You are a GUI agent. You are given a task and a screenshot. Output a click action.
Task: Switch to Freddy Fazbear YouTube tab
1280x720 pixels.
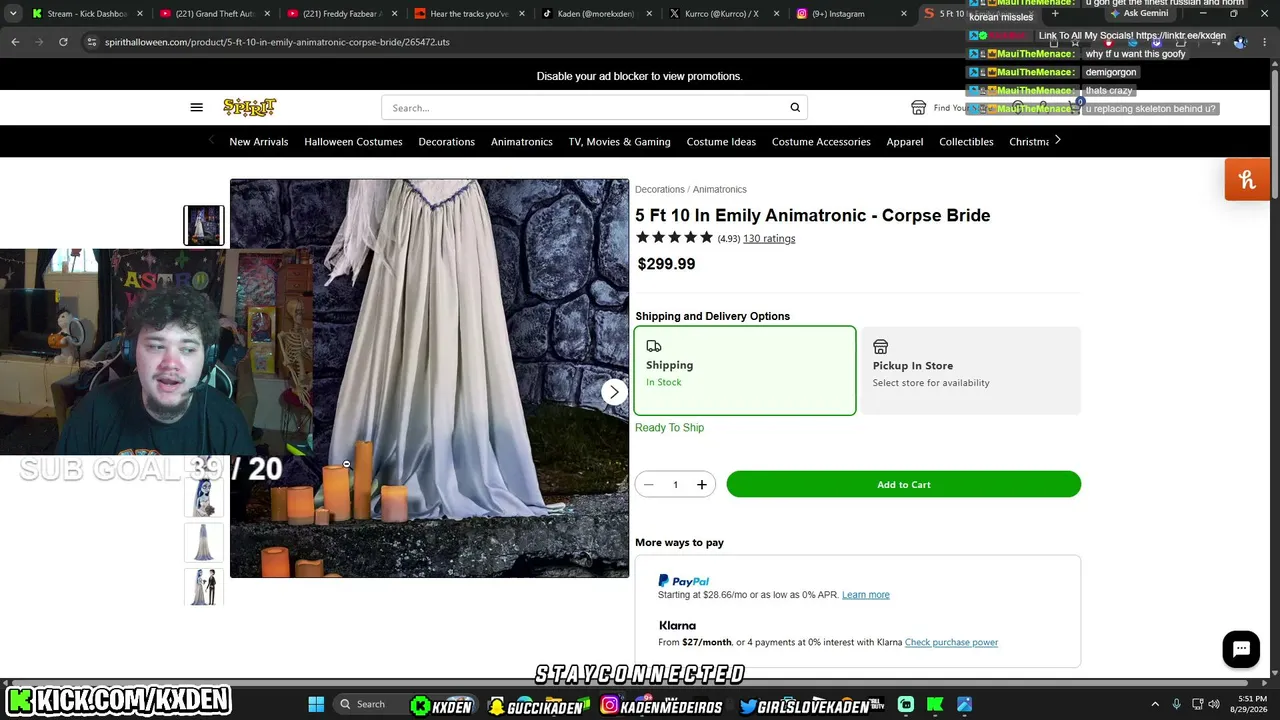[342, 14]
